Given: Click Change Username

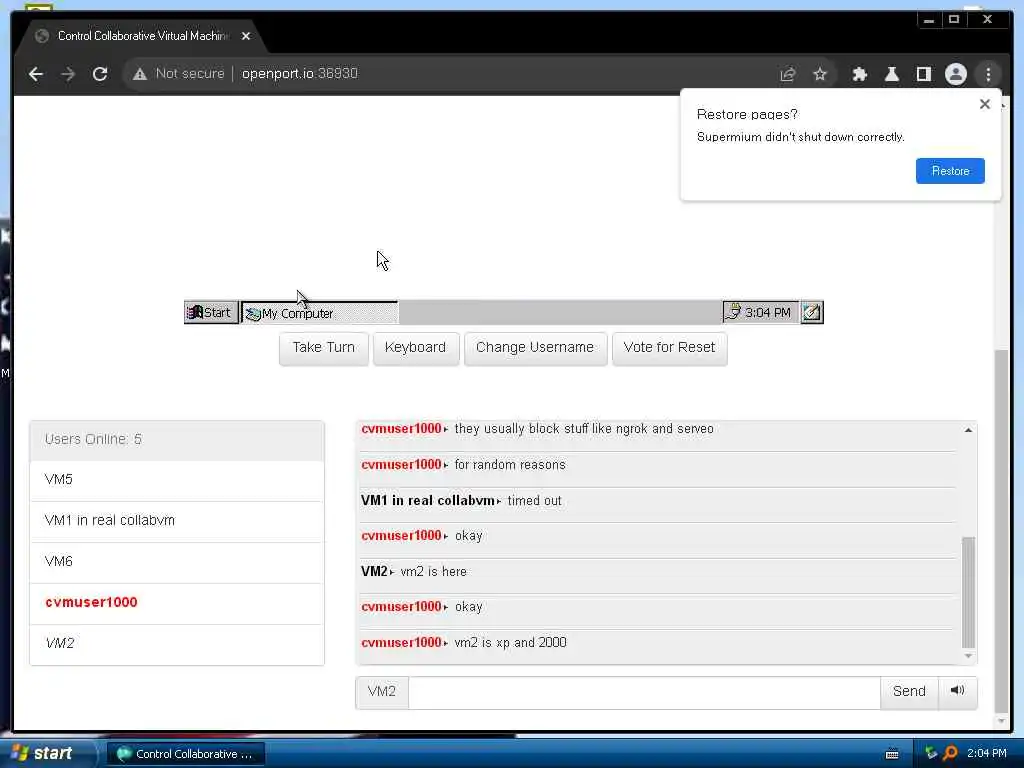Looking at the screenshot, I should click(535, 347).
